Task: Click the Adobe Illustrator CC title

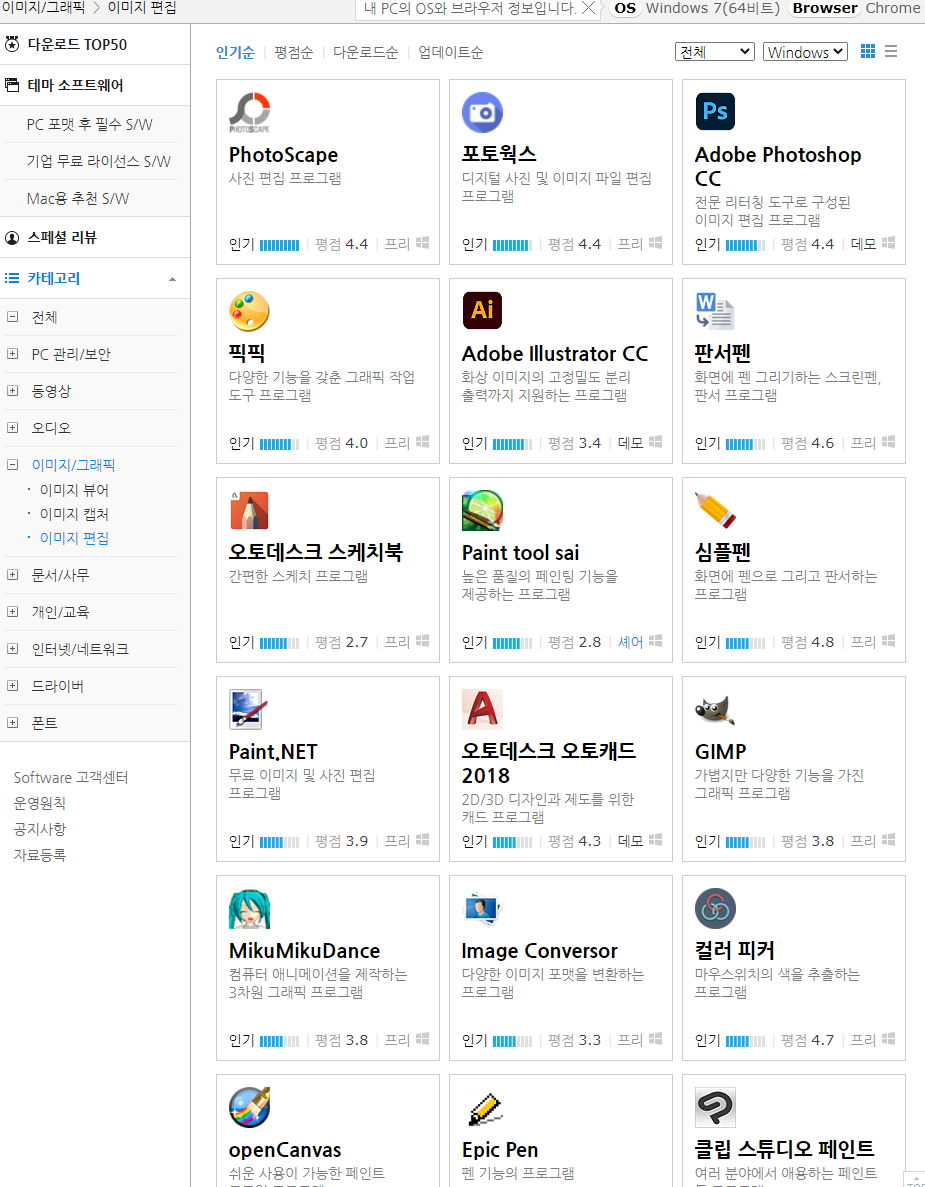Action: pos(555,354)
